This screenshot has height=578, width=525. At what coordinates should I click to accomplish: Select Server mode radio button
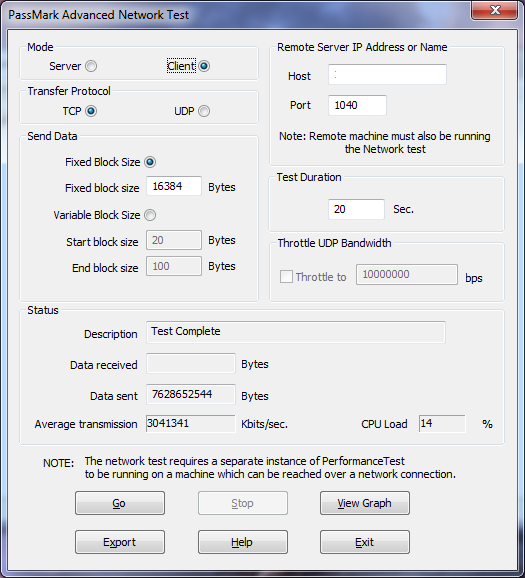coord(91,66)
